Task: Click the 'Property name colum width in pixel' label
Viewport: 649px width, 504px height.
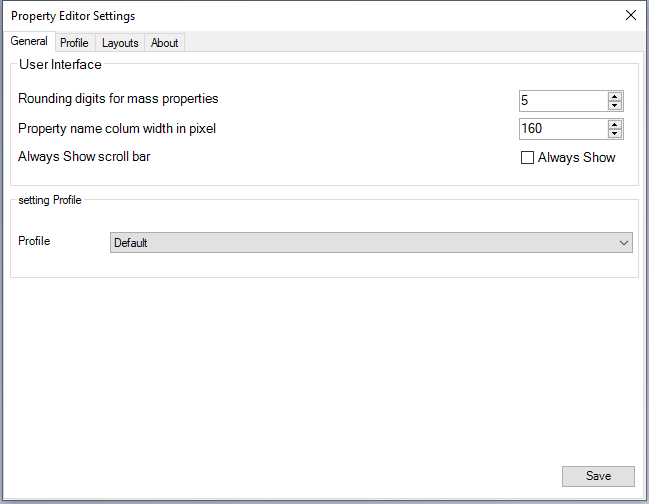Action: (x=117, y=129)
